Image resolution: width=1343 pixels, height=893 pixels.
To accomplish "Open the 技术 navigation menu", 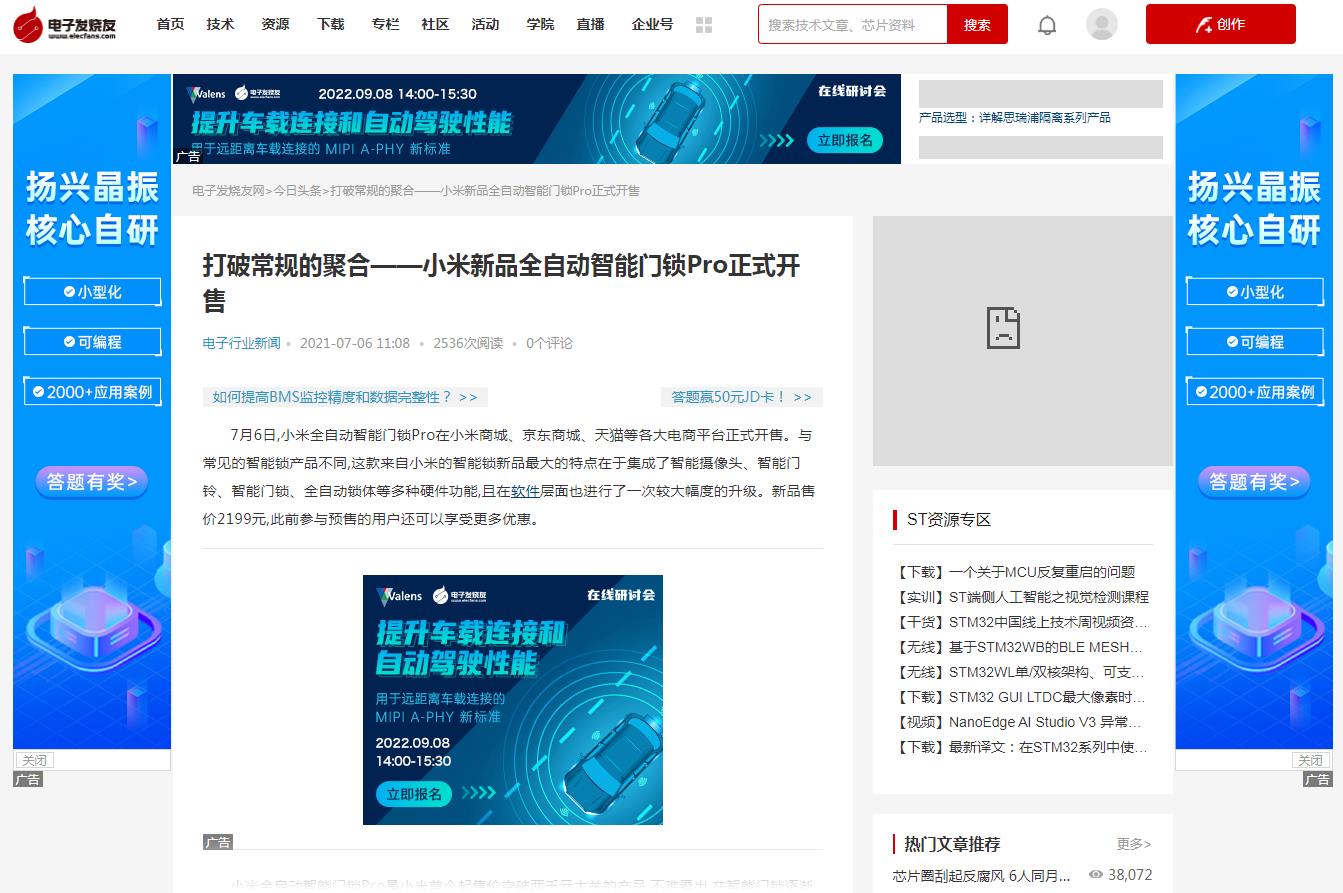I will [x=220, y=24].
